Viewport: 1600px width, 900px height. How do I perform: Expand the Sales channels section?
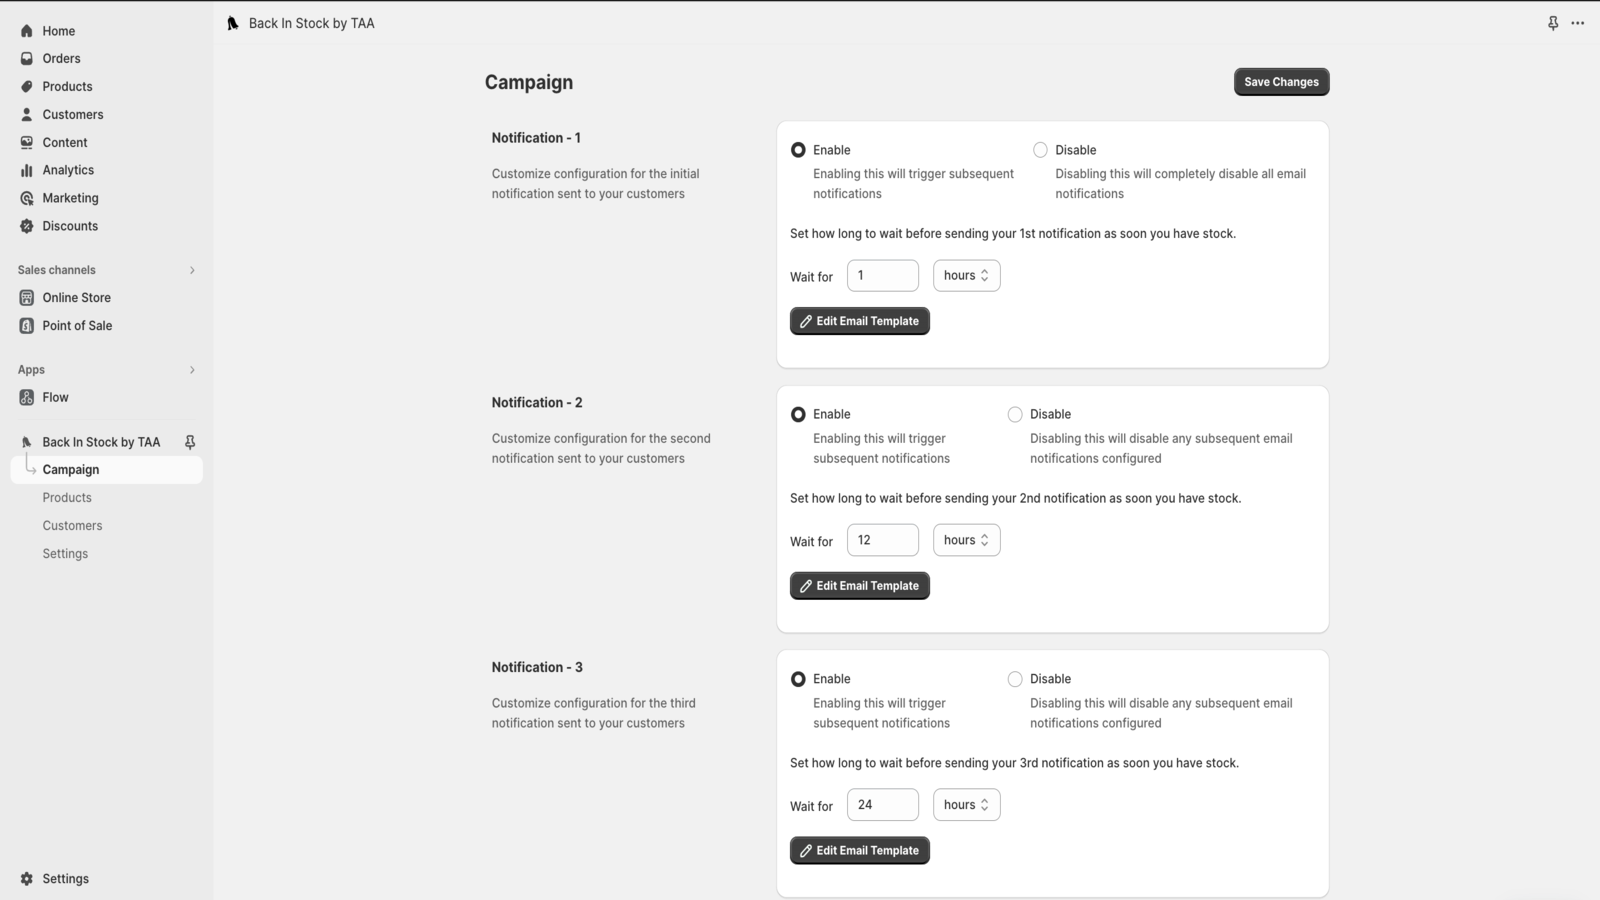tap(192, 270)
